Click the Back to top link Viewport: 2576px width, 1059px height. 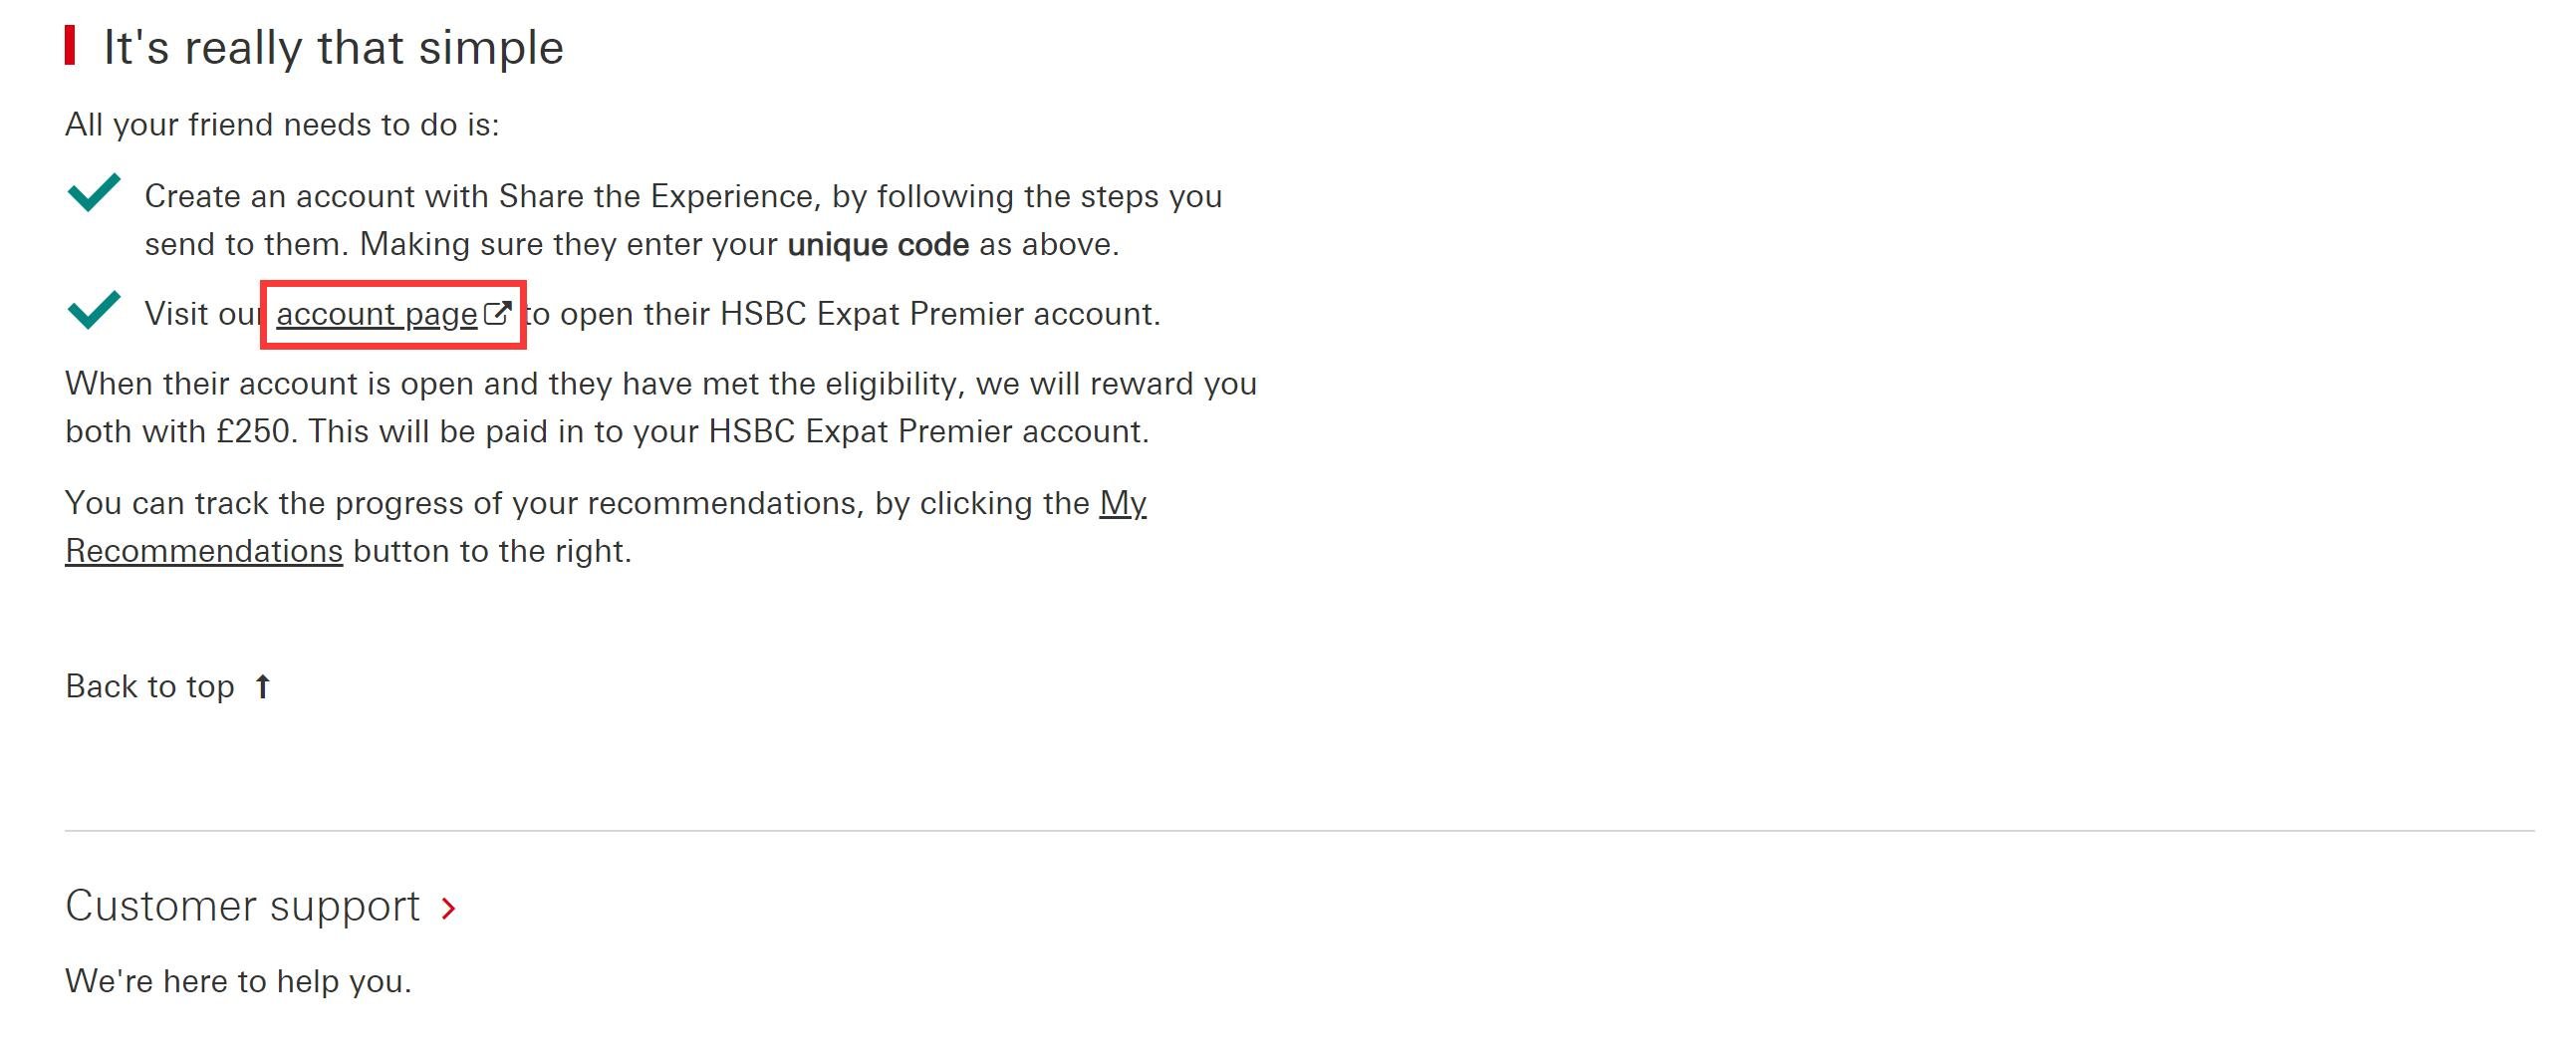click(168, 687)
